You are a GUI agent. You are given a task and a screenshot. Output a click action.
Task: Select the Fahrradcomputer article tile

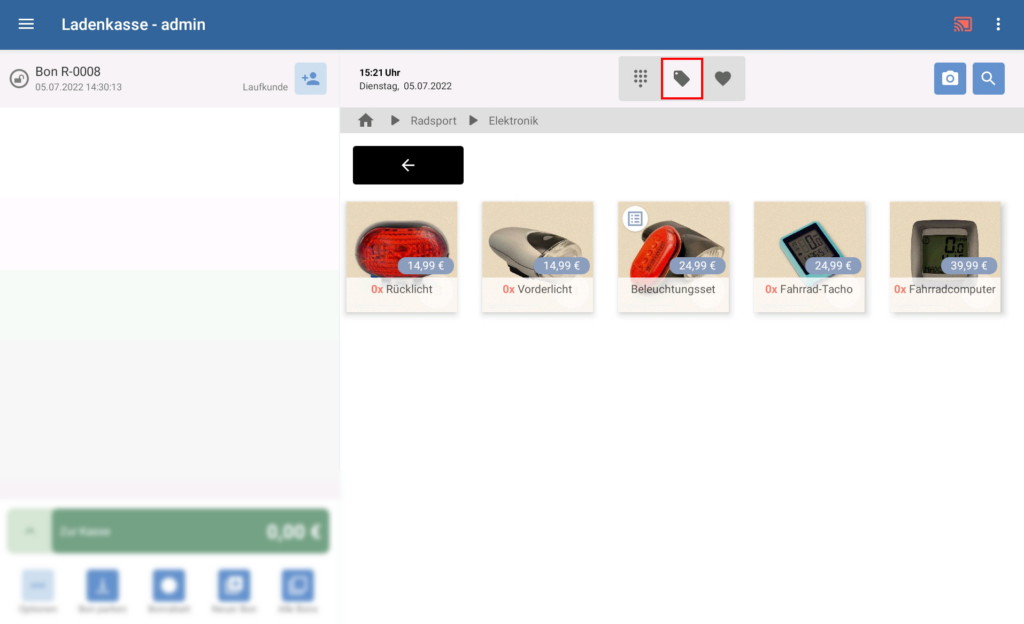[945, 256]
